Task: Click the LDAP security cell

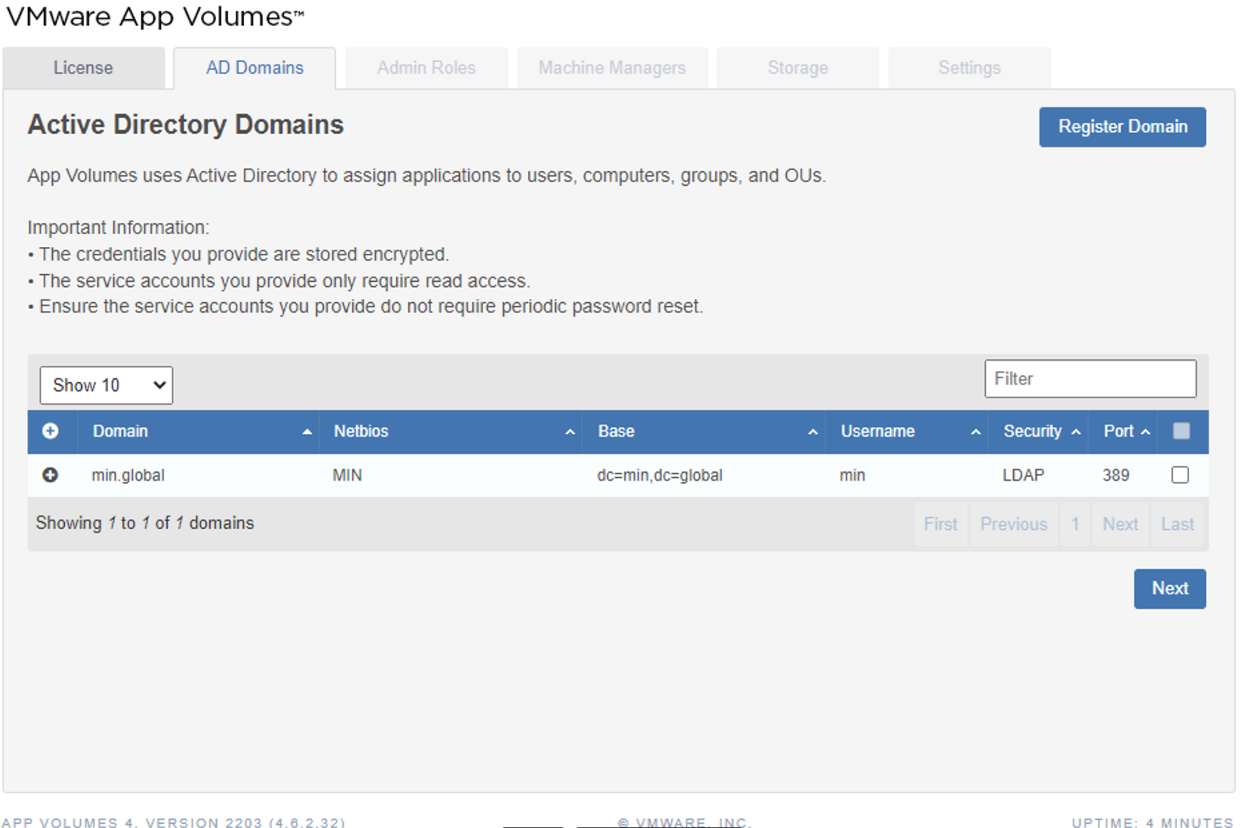Action: click(x=1023, y=475)
